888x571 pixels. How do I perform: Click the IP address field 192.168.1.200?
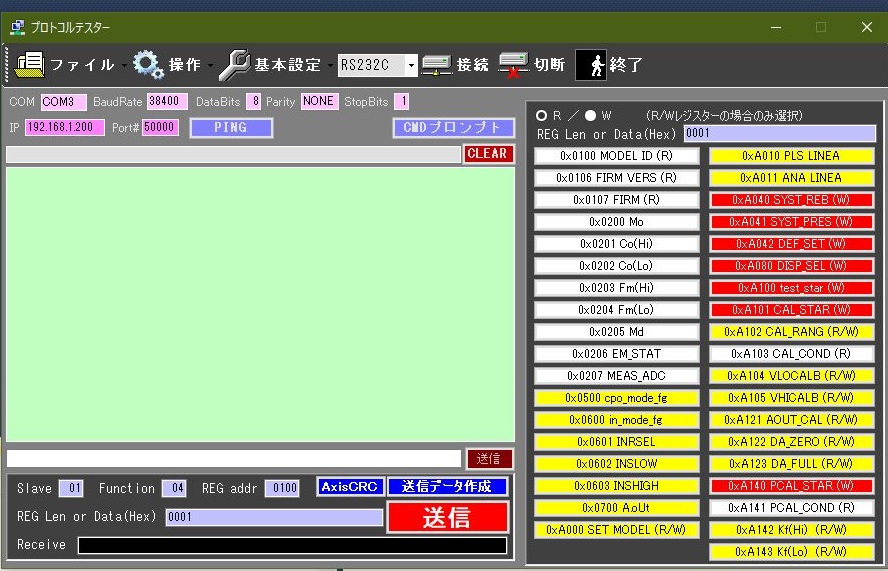click(x=64, y=128)
